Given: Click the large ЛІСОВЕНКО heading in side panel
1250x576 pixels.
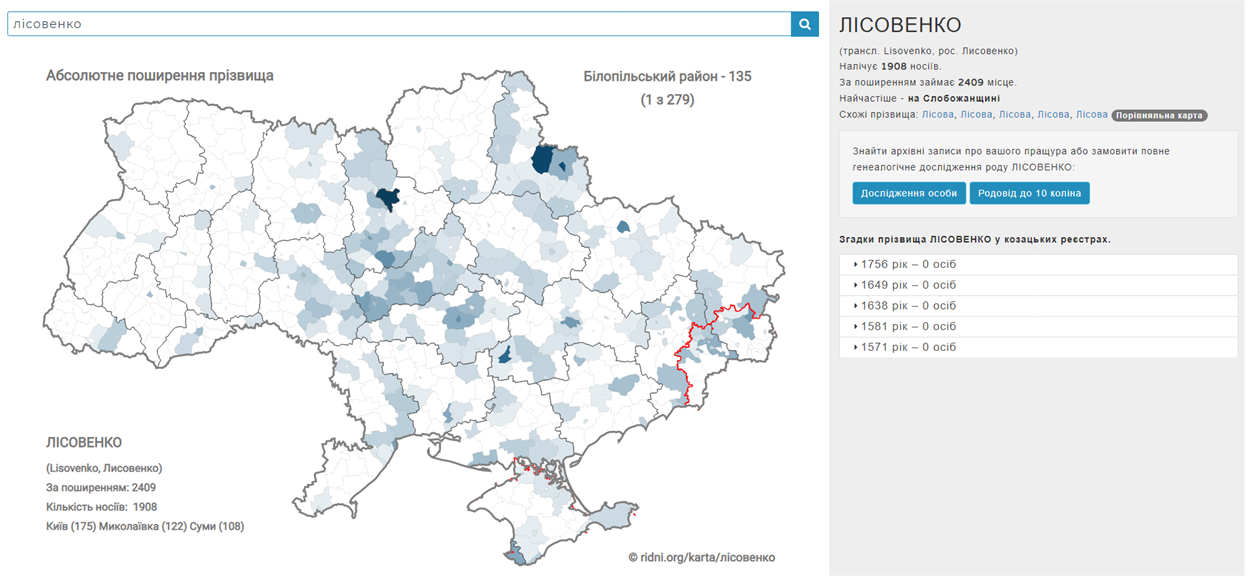Looking at the screenshot, I should [900, 25].
